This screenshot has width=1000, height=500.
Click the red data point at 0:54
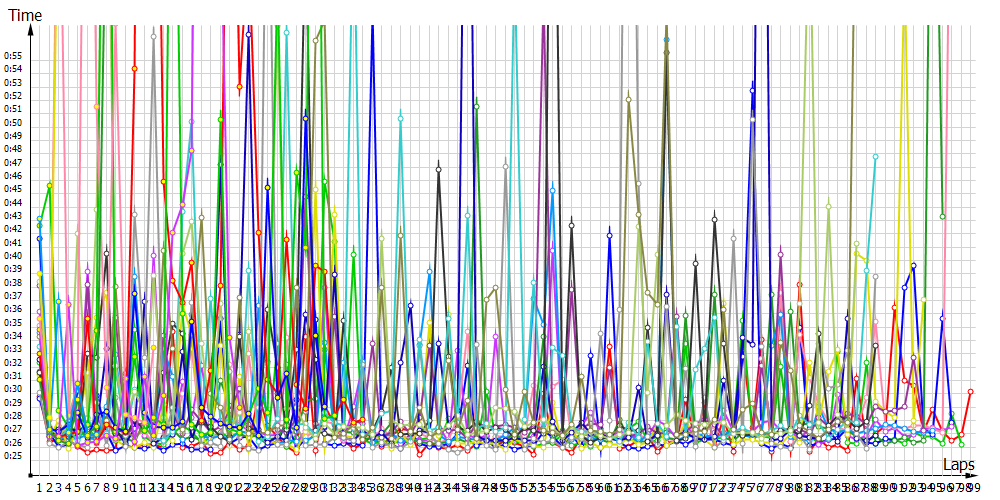[x=134, y=68]
